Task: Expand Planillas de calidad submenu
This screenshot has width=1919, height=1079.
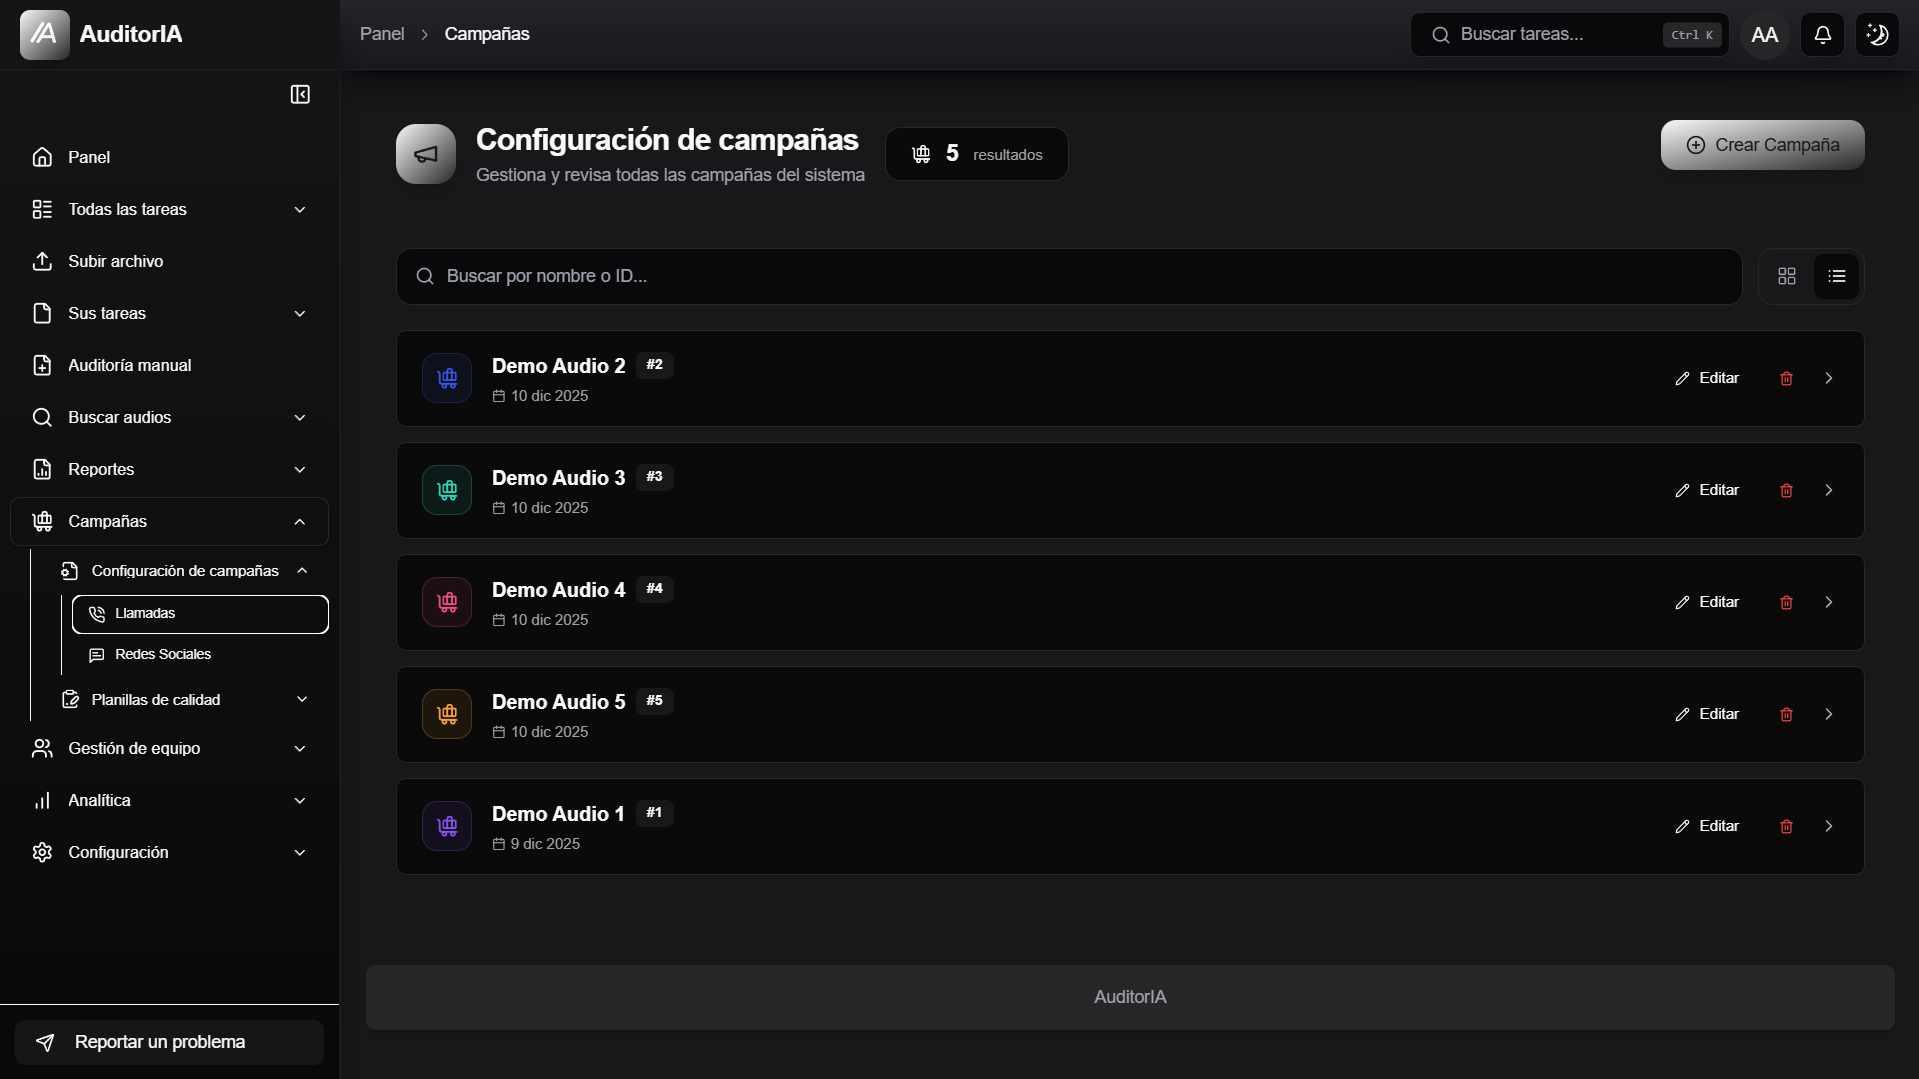Action: tap(185, 699)
